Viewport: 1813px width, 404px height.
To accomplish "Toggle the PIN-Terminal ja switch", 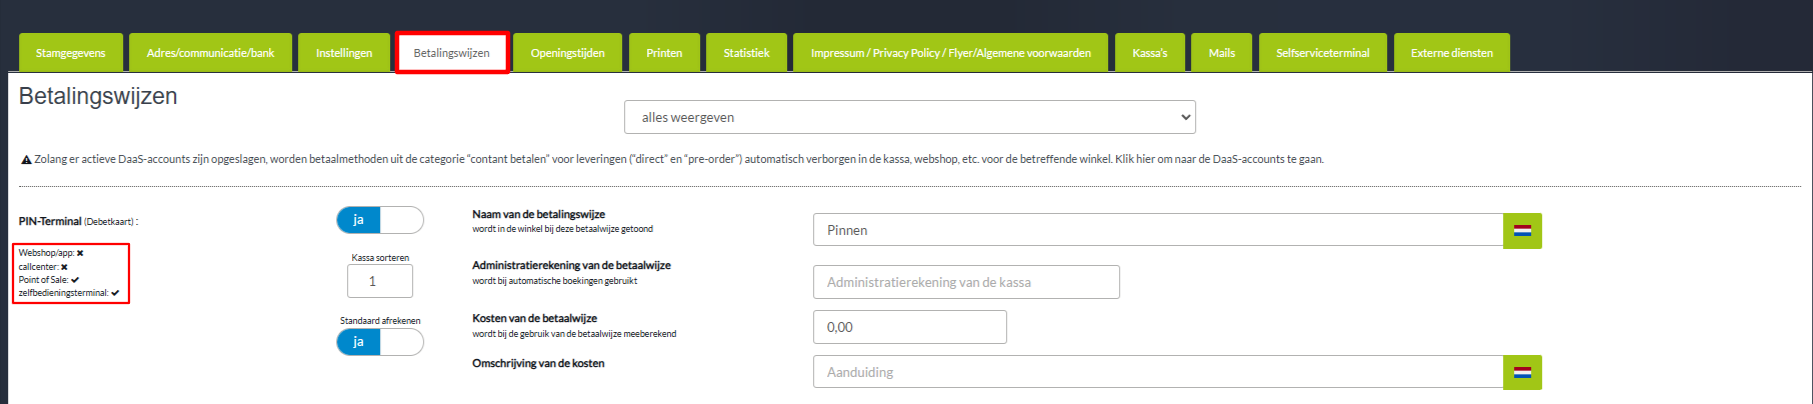I will click(x=379, y=220).
